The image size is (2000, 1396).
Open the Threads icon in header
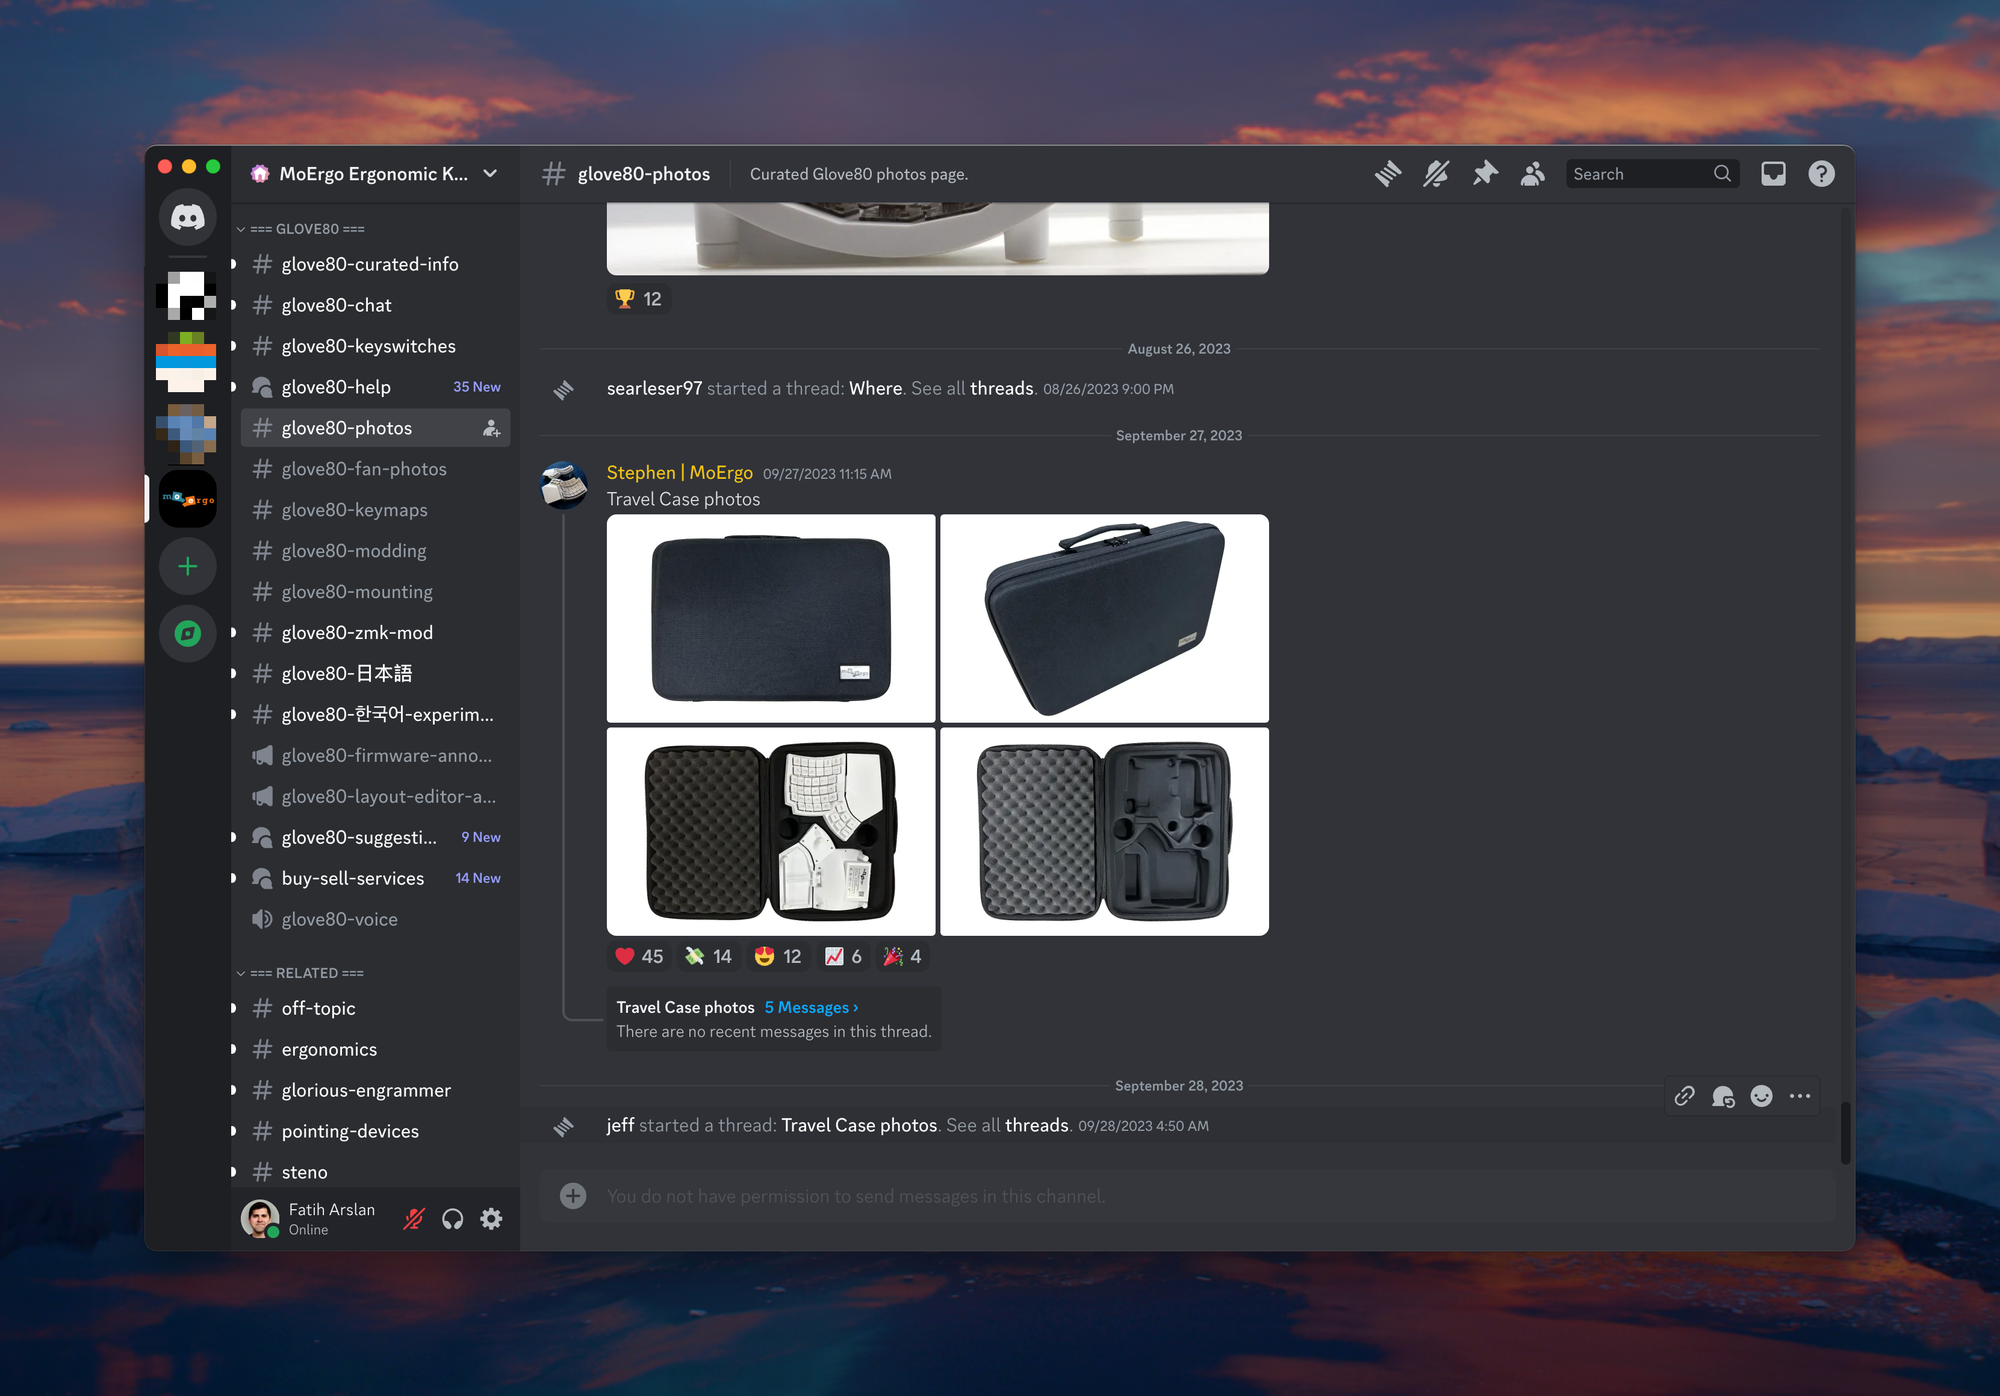[1387, 174]
